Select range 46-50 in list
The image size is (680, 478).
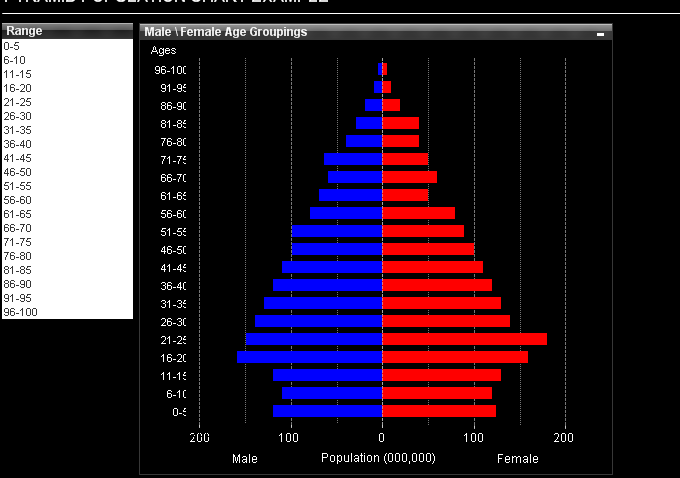click(x=67, y=172)
